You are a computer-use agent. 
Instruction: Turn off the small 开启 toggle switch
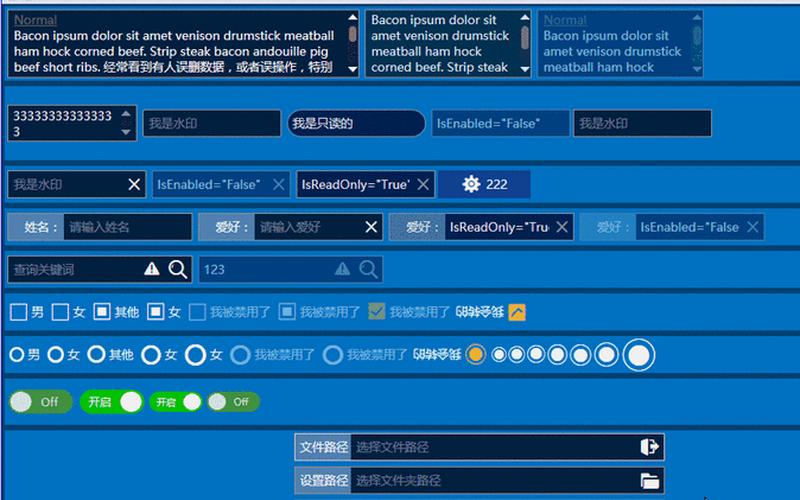176,402
